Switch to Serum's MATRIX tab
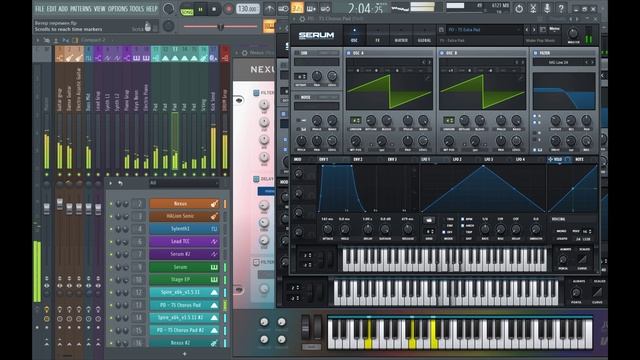640x360 pixels. (401, 35)
